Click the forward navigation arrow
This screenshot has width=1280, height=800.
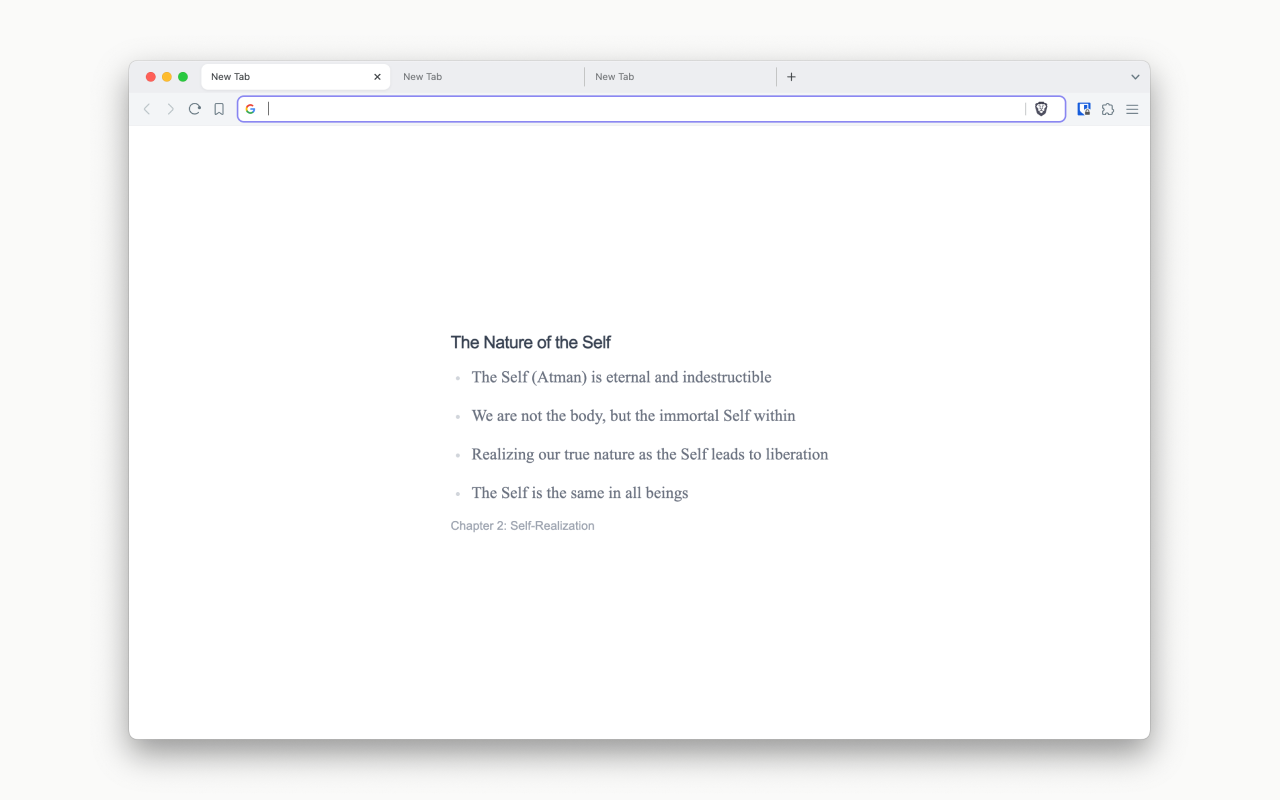(171, 109)
